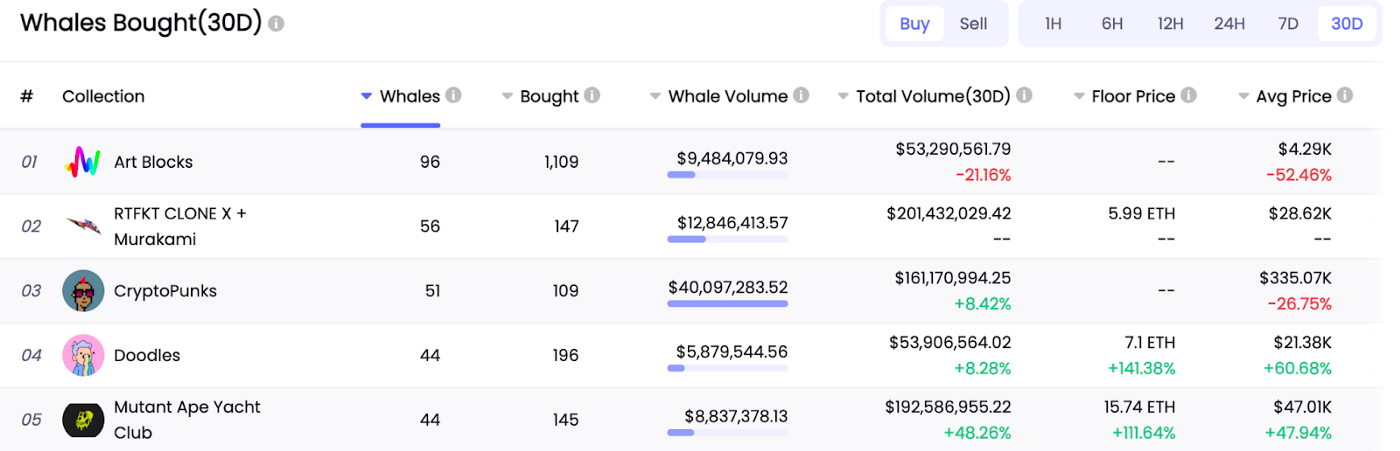Click the Collection column header
The width and height of the screenshot is (1400, 451).
(103, 96)
